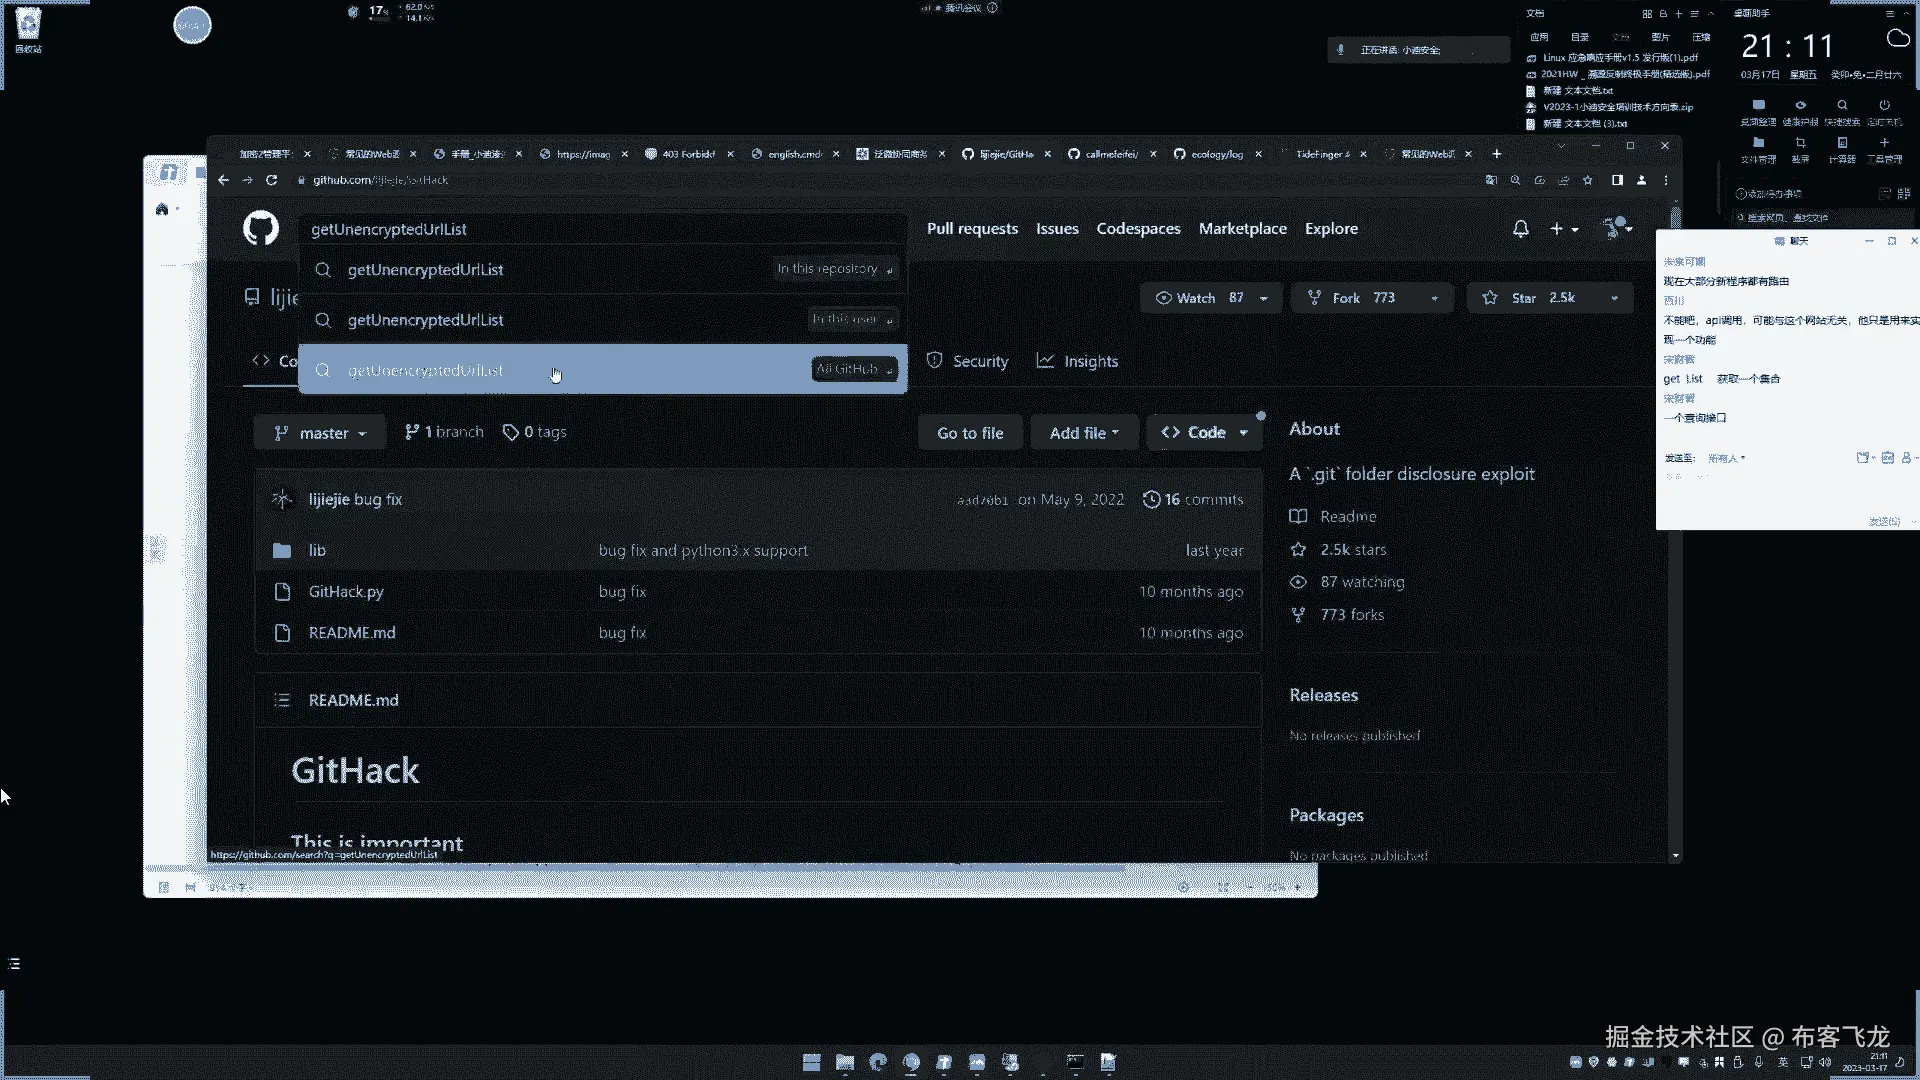
Task: Click the commits history clock icon
Action: (1151, 499)
